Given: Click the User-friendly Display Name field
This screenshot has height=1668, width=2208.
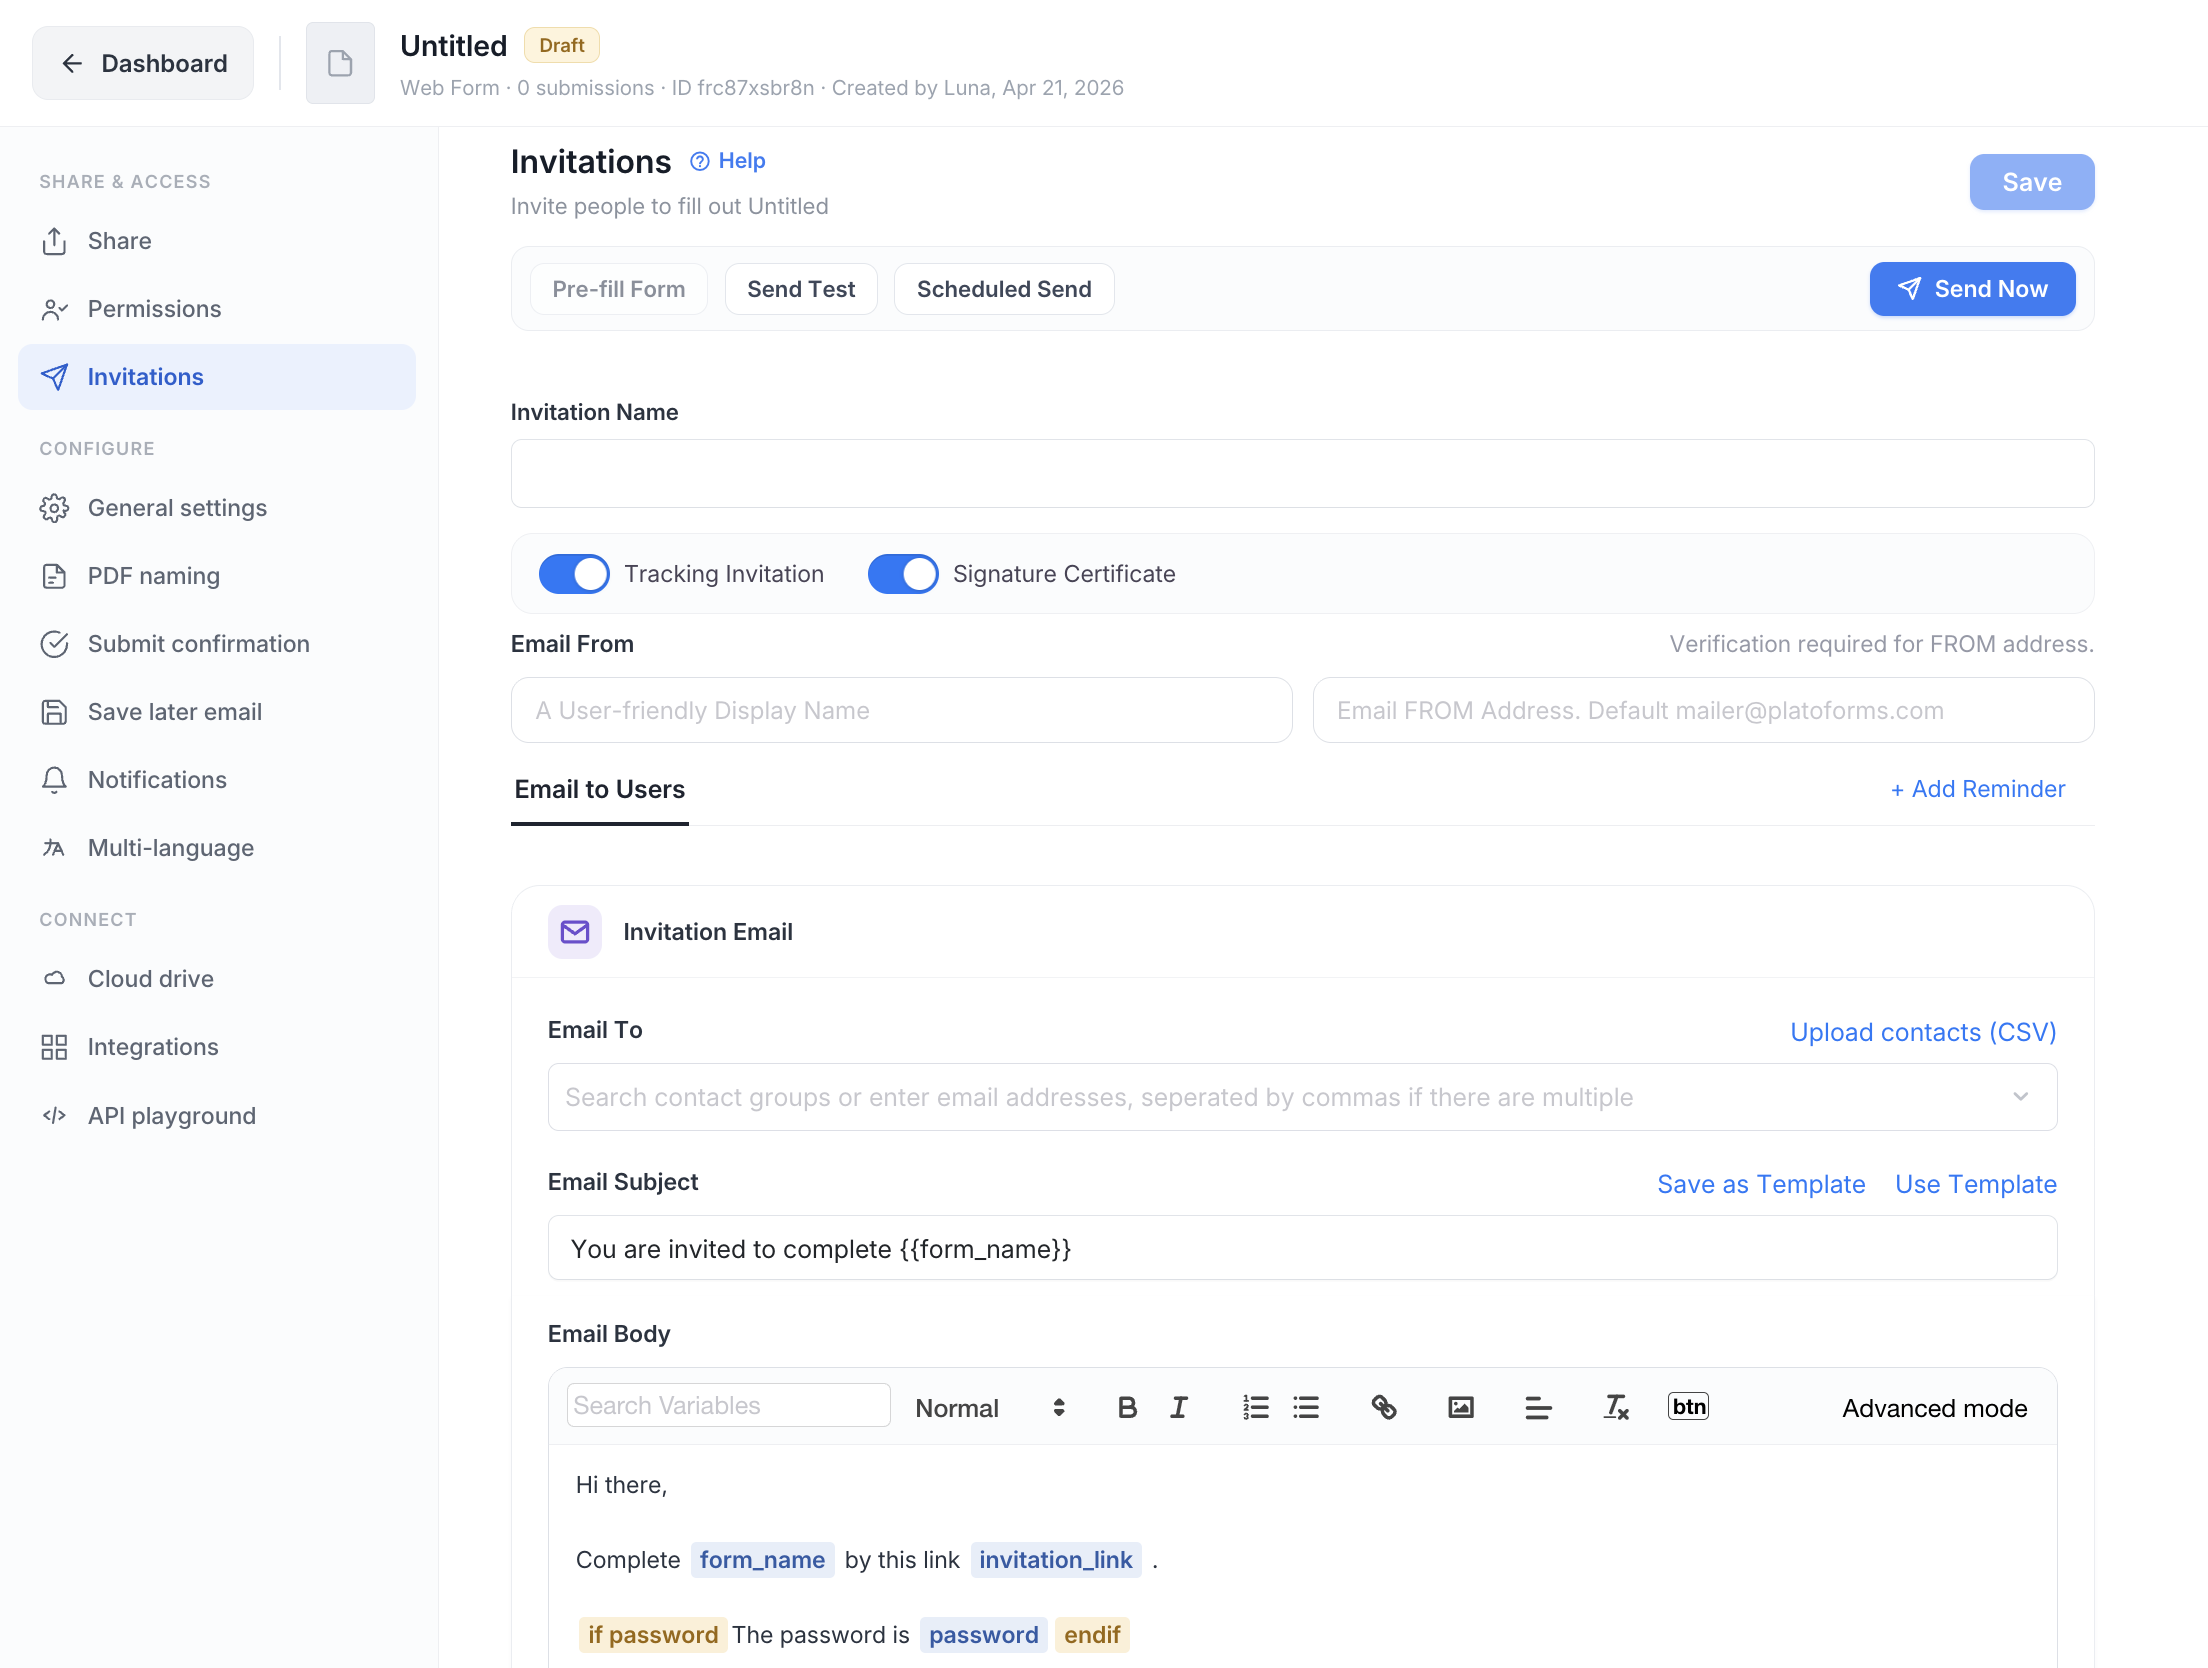Looking at the screenshot, I should [901, 710].
